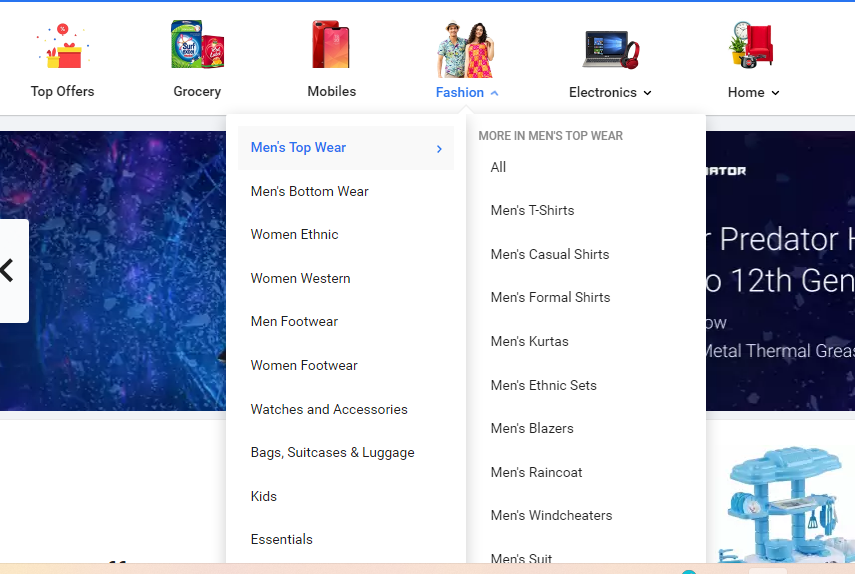855x574 pixels.
Task: Click the Fashion couple image icon
Action: tap(466, 49)
